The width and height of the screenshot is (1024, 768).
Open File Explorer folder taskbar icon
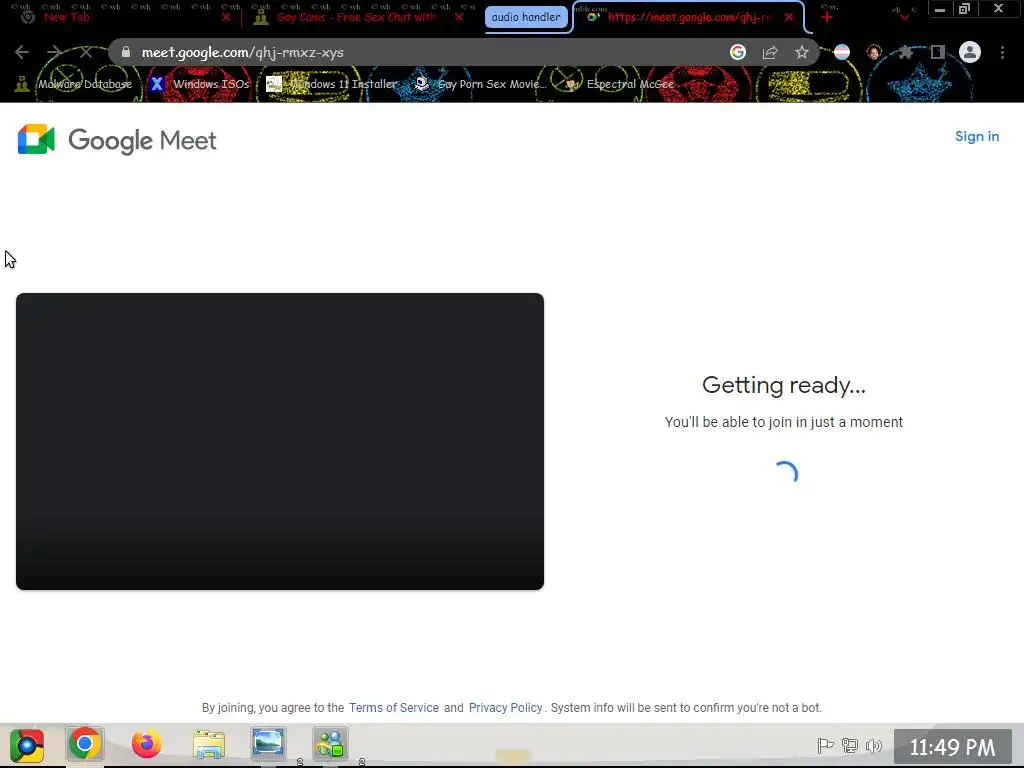(x=209, y=744)
